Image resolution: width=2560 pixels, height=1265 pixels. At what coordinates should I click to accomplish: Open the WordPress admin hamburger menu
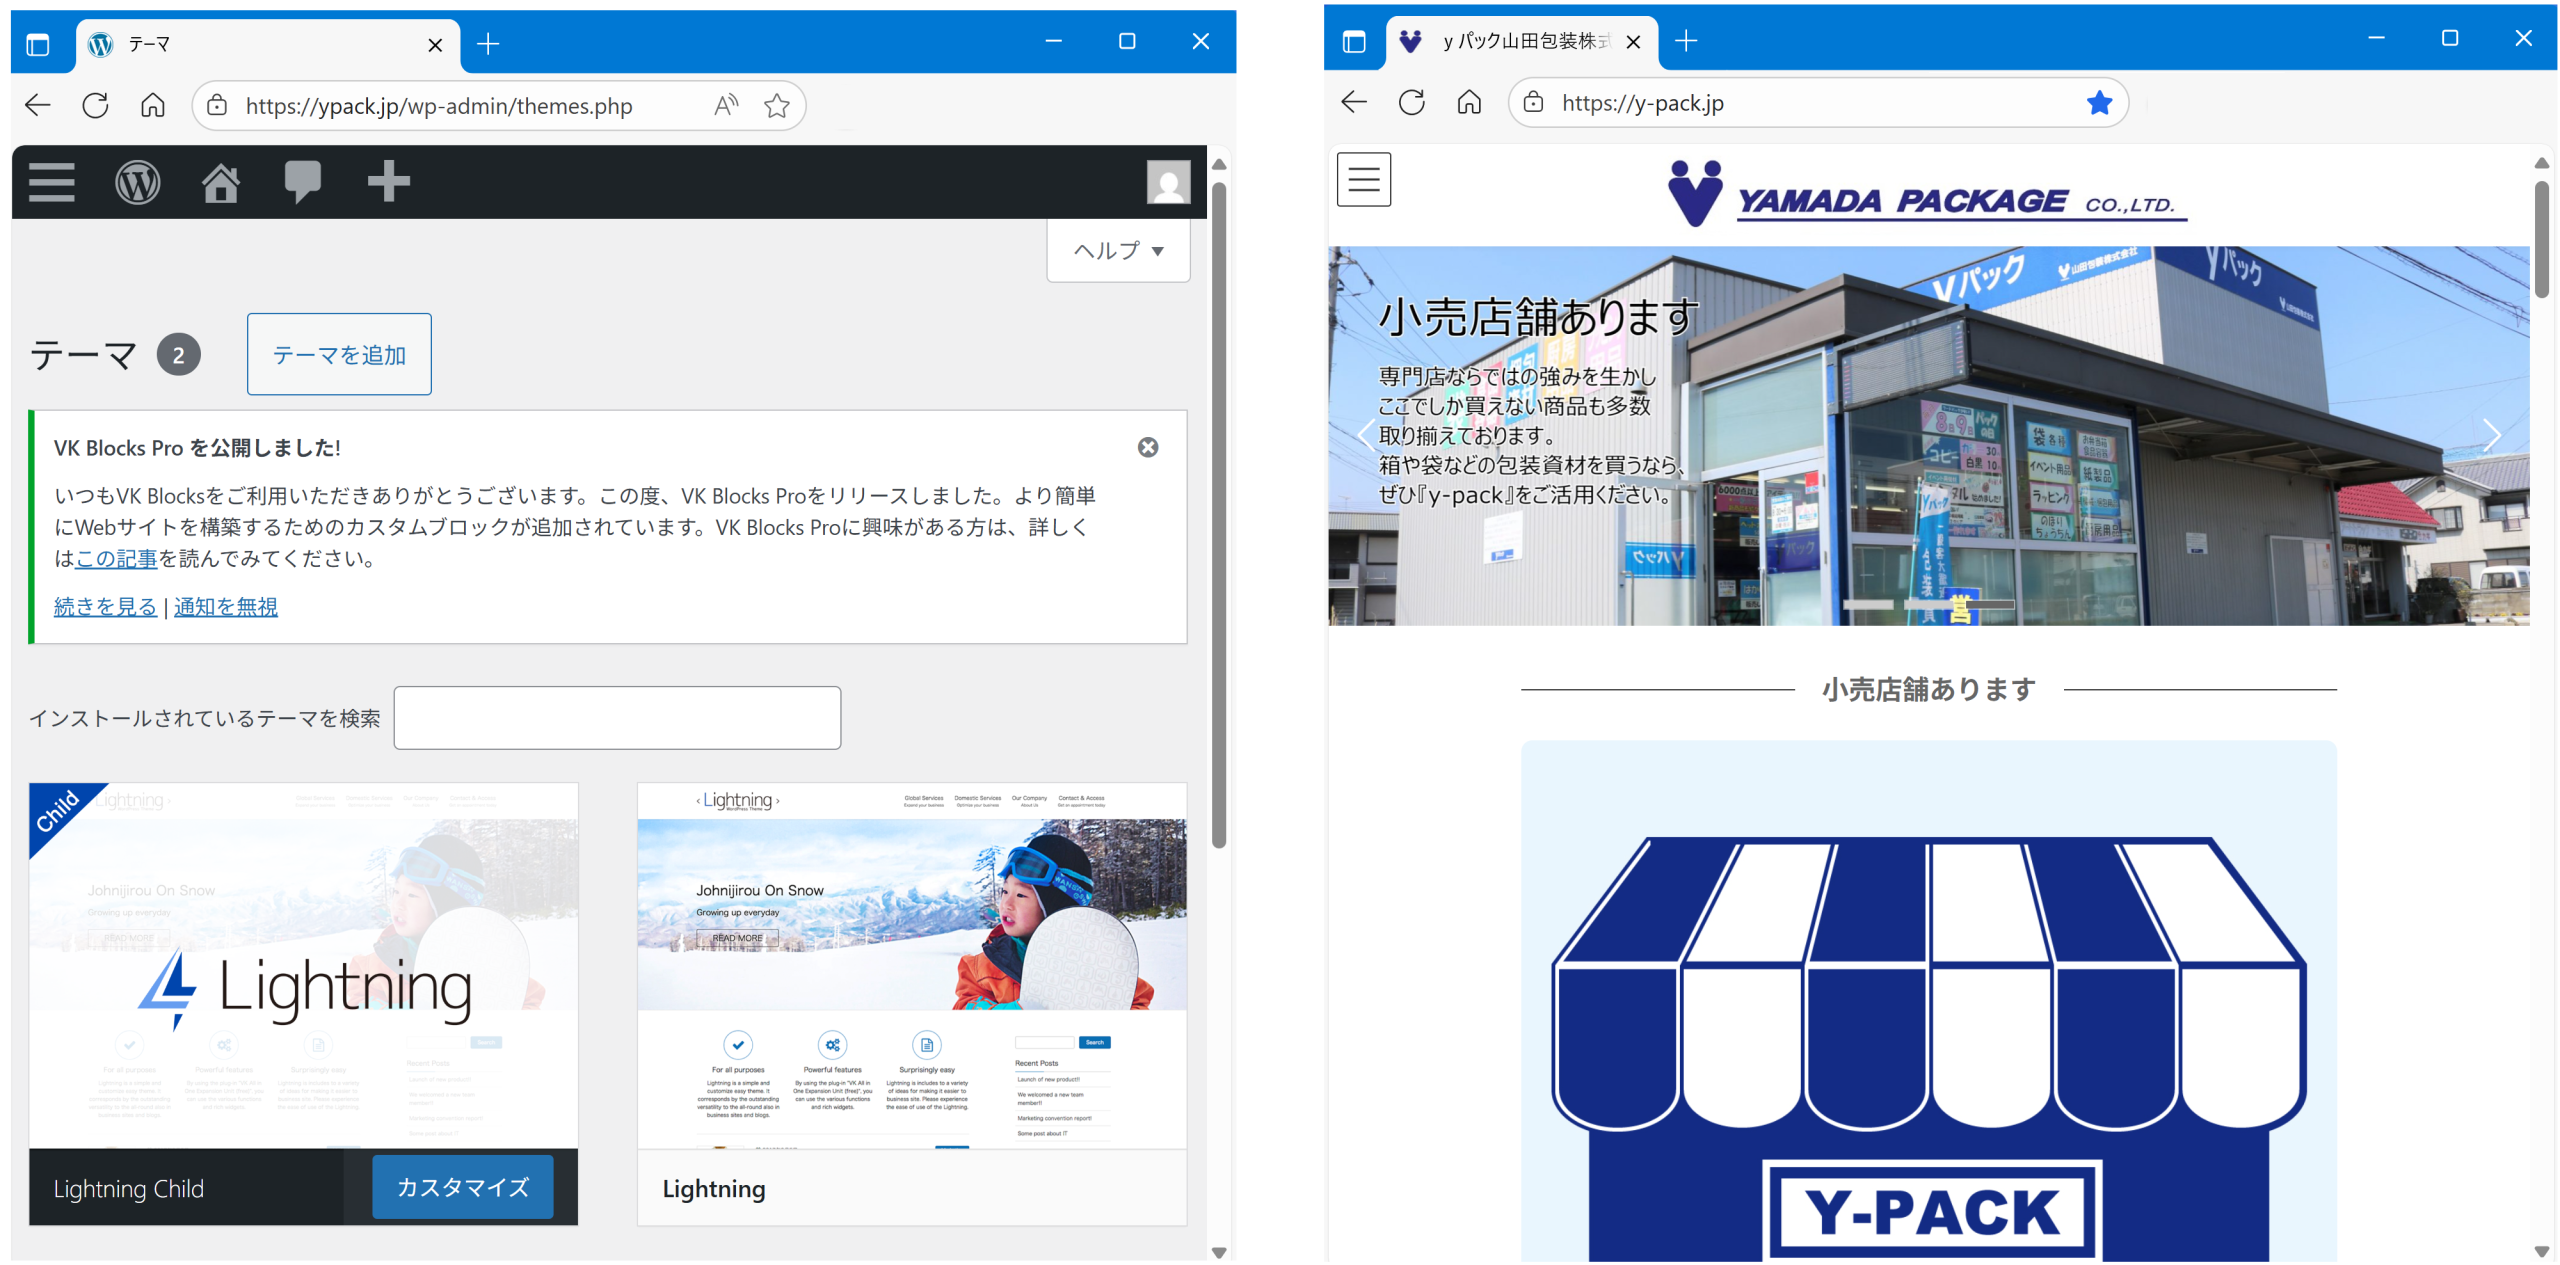(x=52, y=183)
